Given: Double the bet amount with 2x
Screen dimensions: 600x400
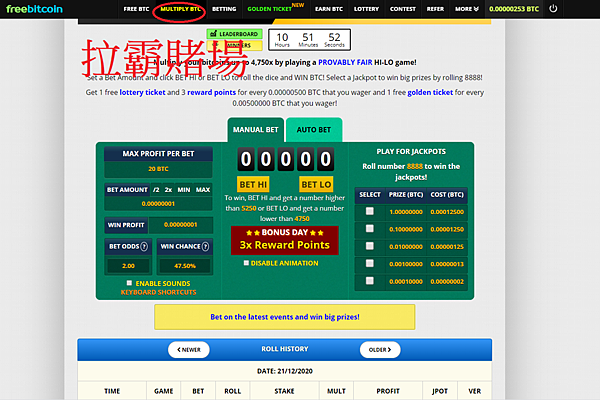Looking at the screenshot, I should coord(168,190).
